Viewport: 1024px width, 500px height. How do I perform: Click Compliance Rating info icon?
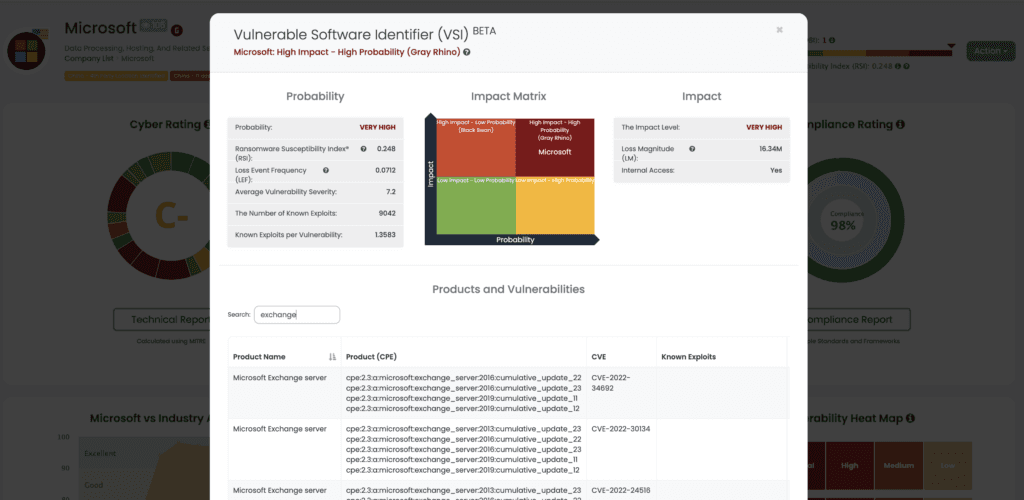click(900, 124)
